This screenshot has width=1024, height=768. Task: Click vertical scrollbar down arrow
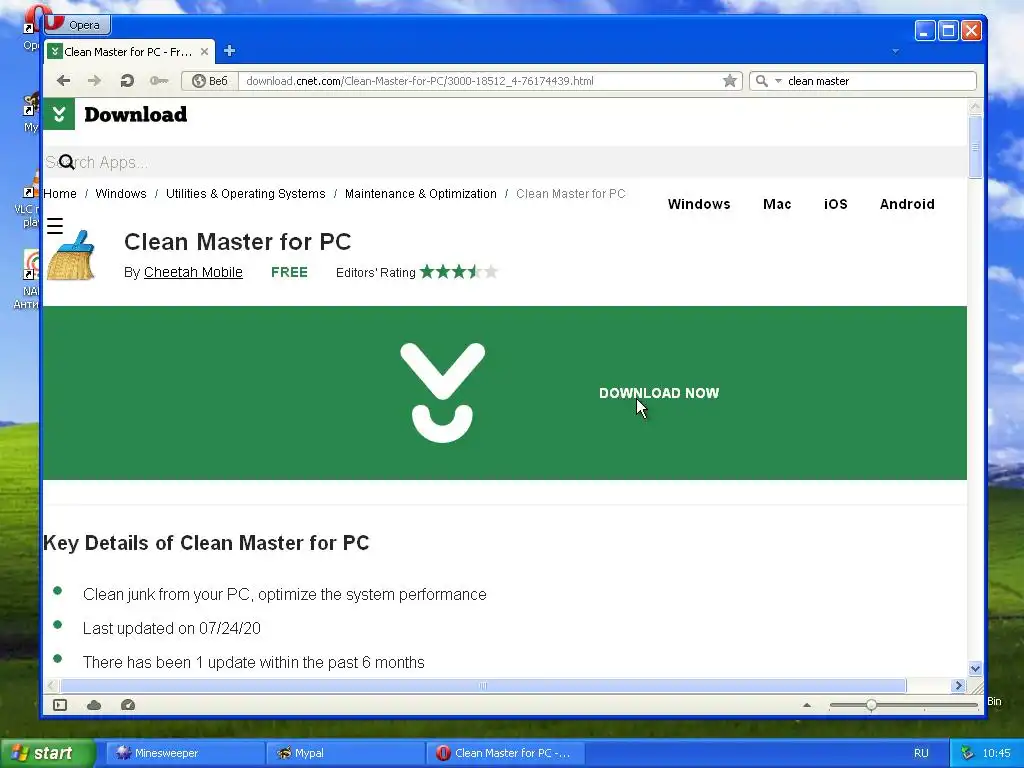click(975, 669)
